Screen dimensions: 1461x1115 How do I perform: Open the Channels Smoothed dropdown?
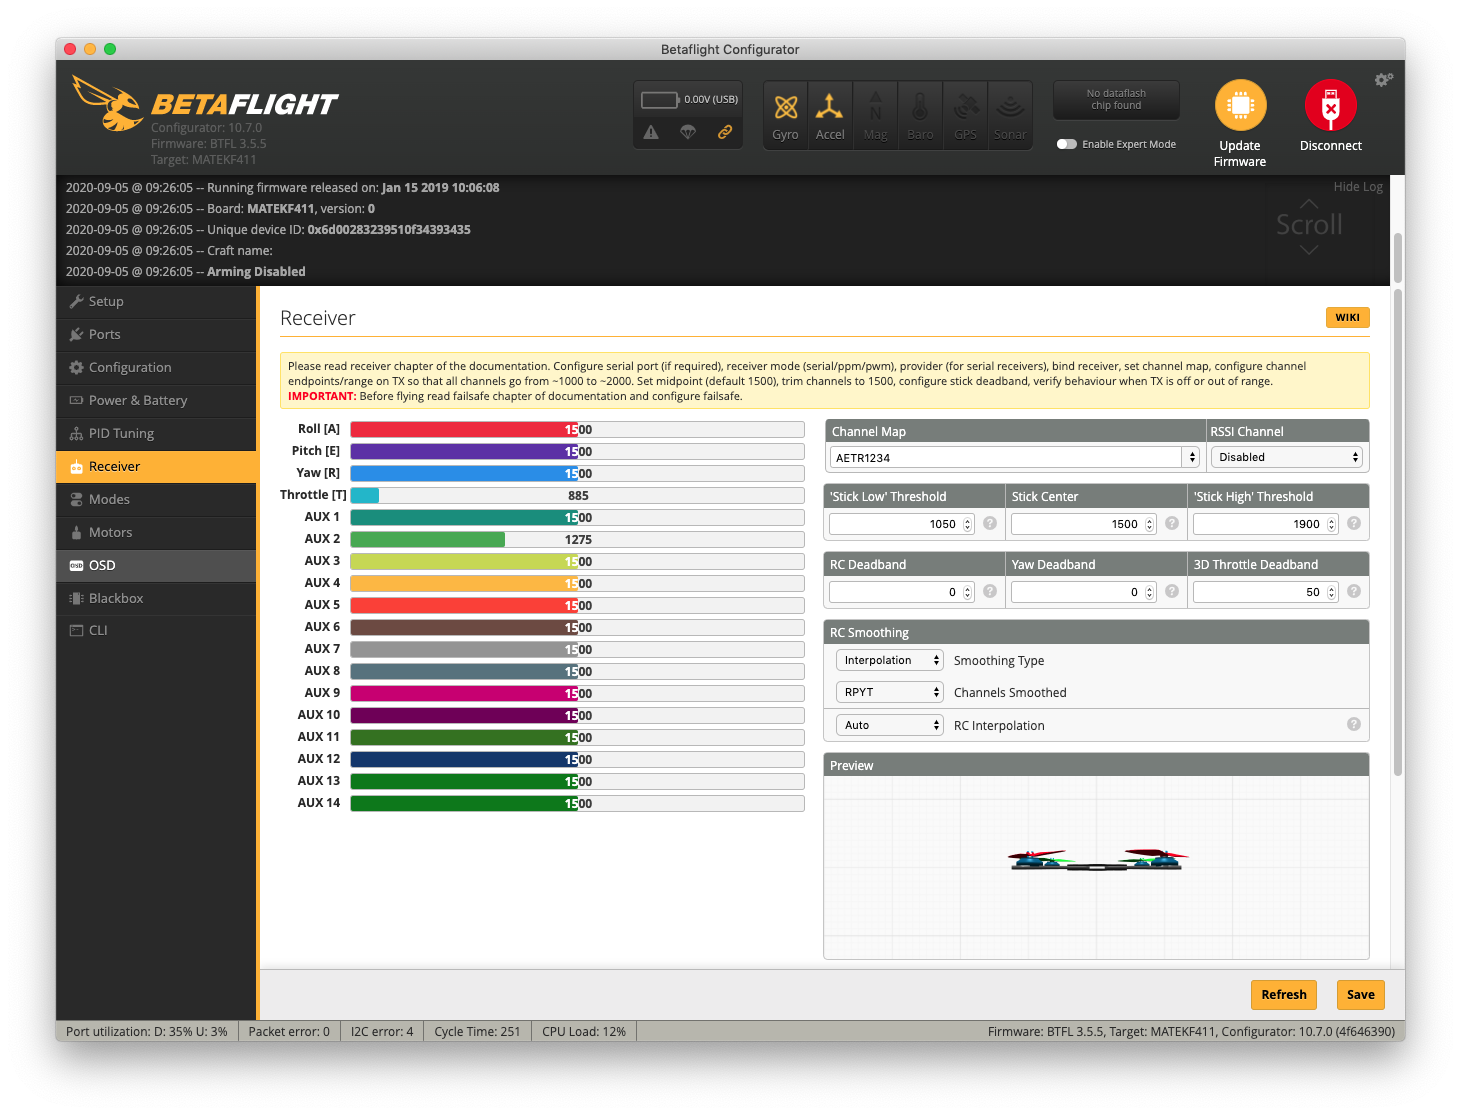(x=890, y=692)
